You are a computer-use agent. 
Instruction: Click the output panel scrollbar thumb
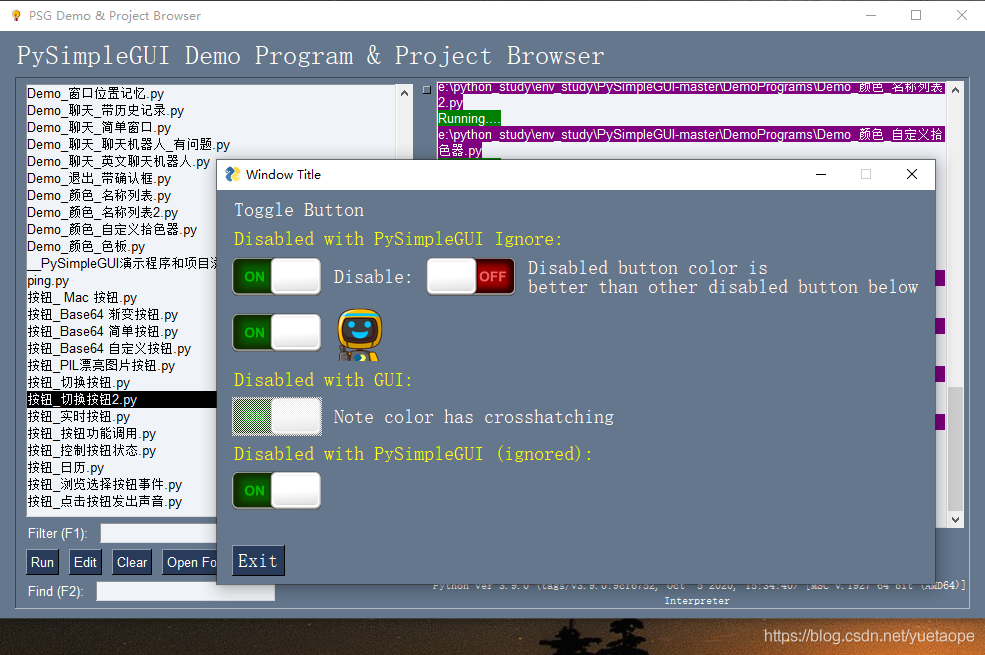pyautogui.click(x=955, y=448)
